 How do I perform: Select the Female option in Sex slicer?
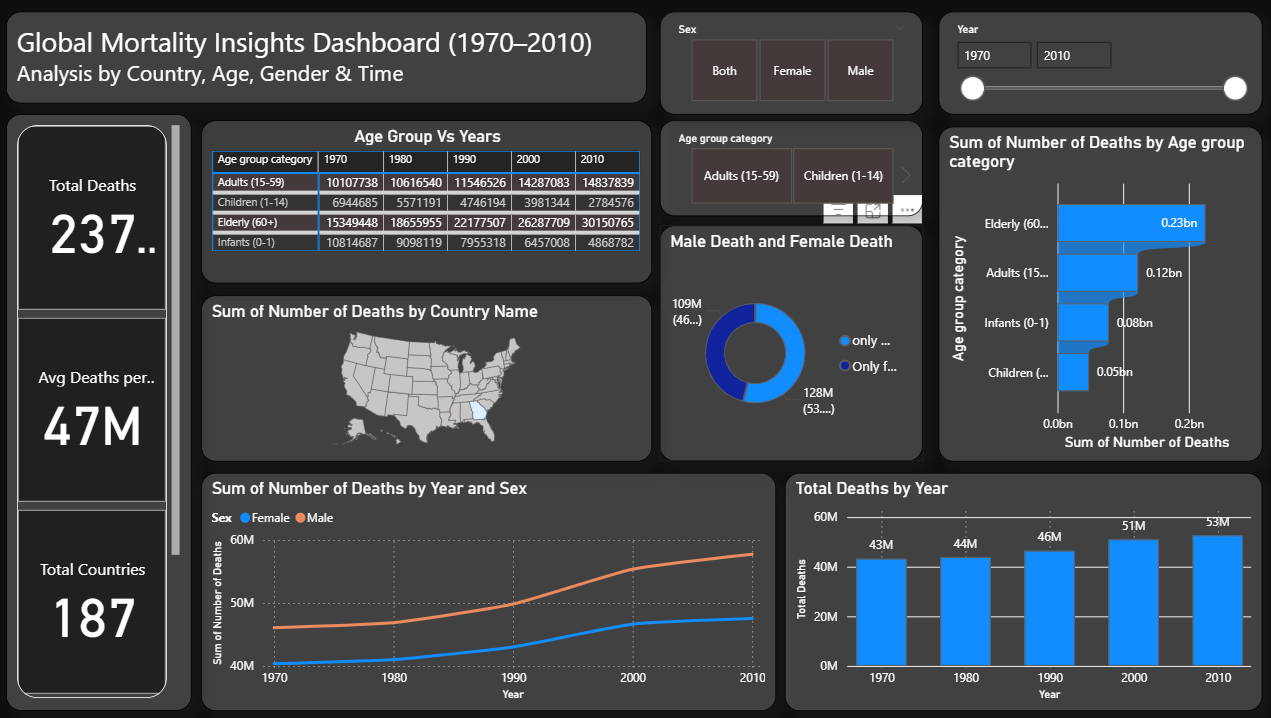[792, 71]
